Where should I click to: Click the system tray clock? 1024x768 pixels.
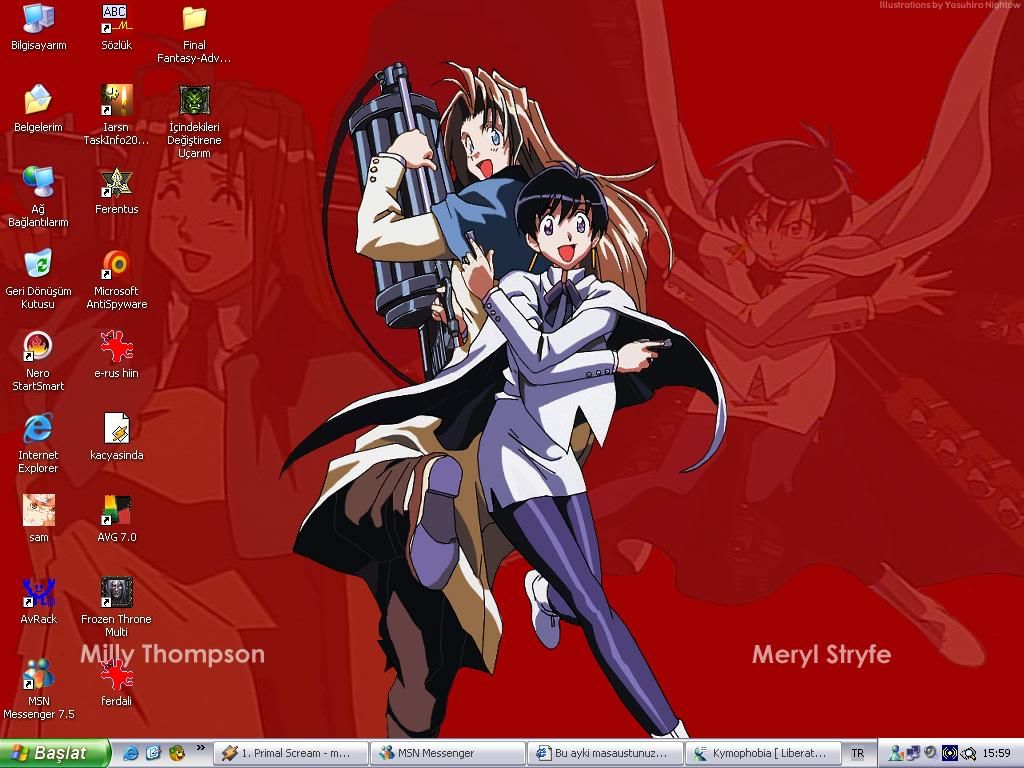coord(996,753)
